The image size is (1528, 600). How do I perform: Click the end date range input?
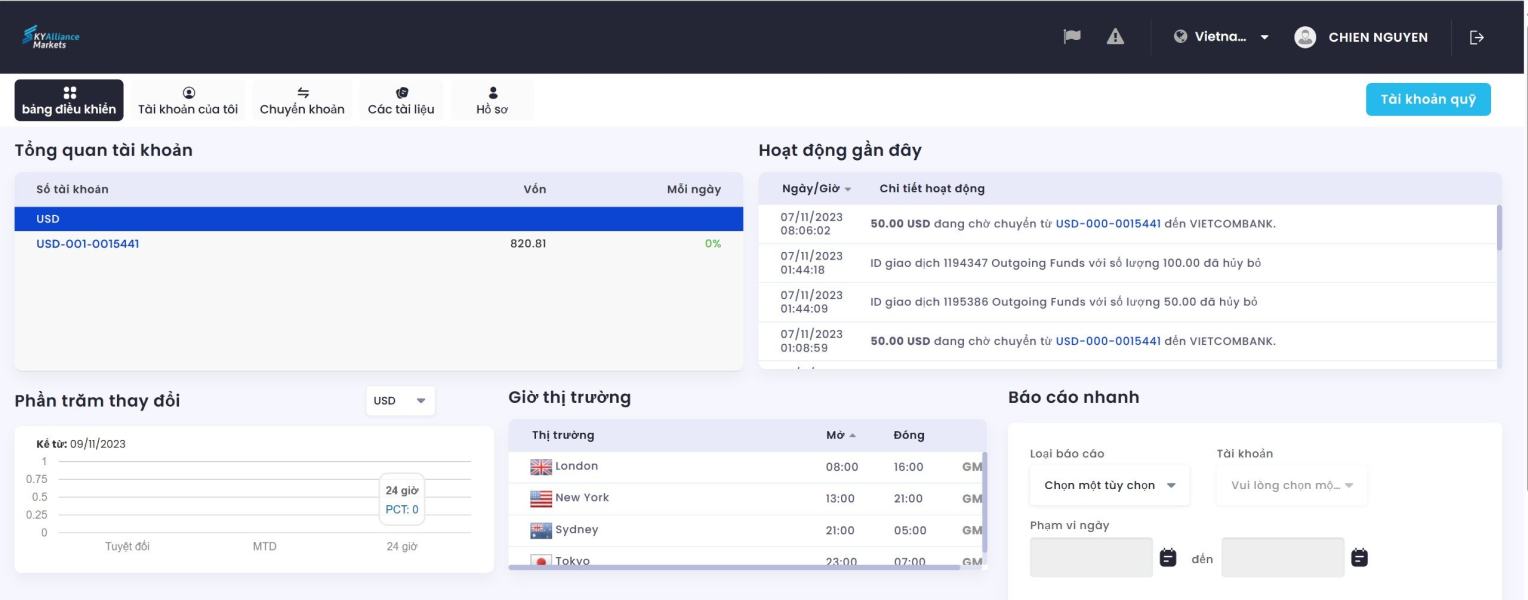(x=1282, y=558)
